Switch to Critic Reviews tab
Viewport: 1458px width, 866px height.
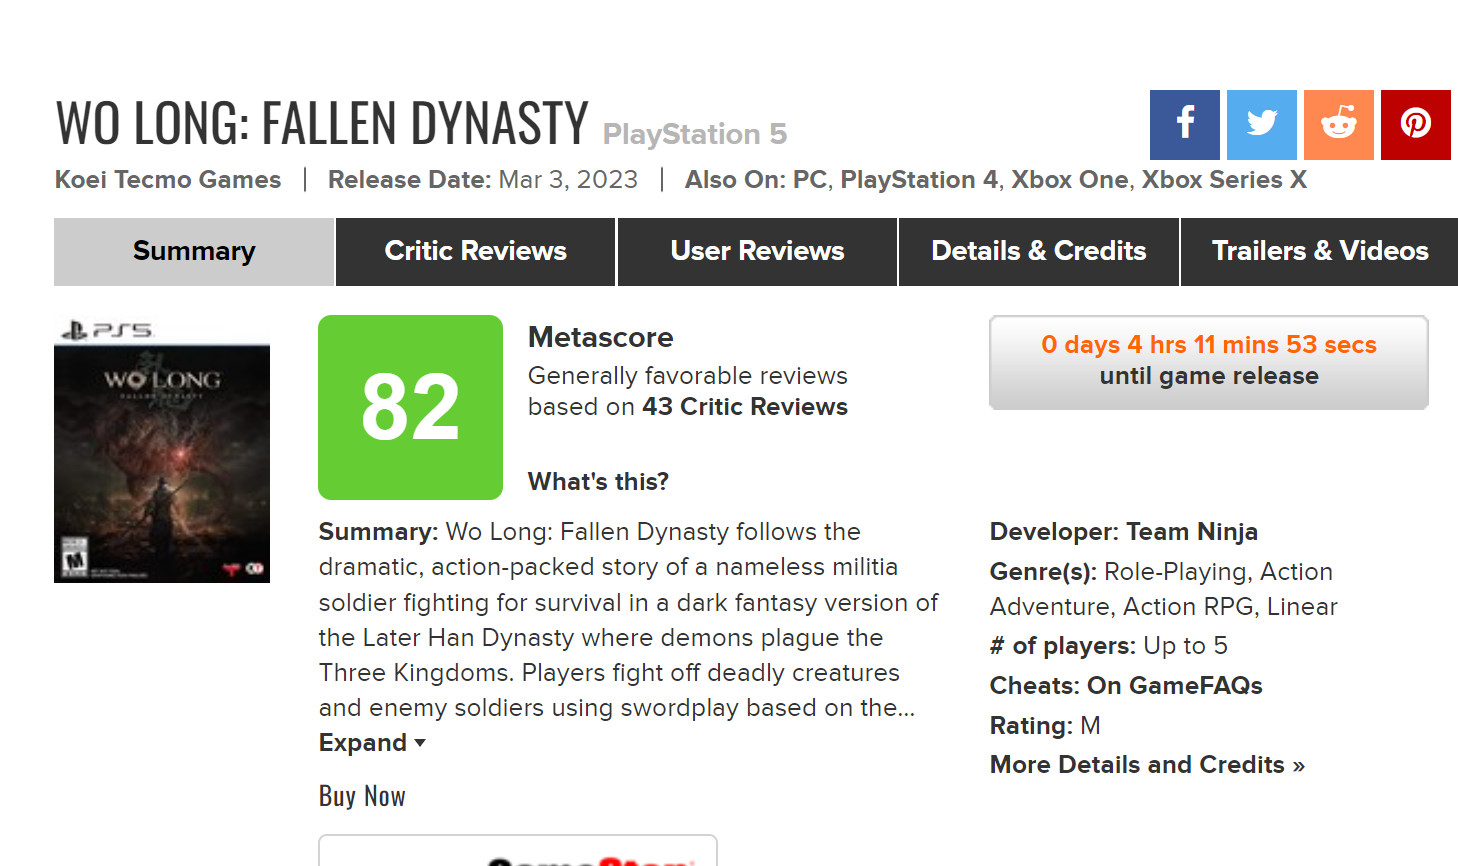[x=476, y=252]
